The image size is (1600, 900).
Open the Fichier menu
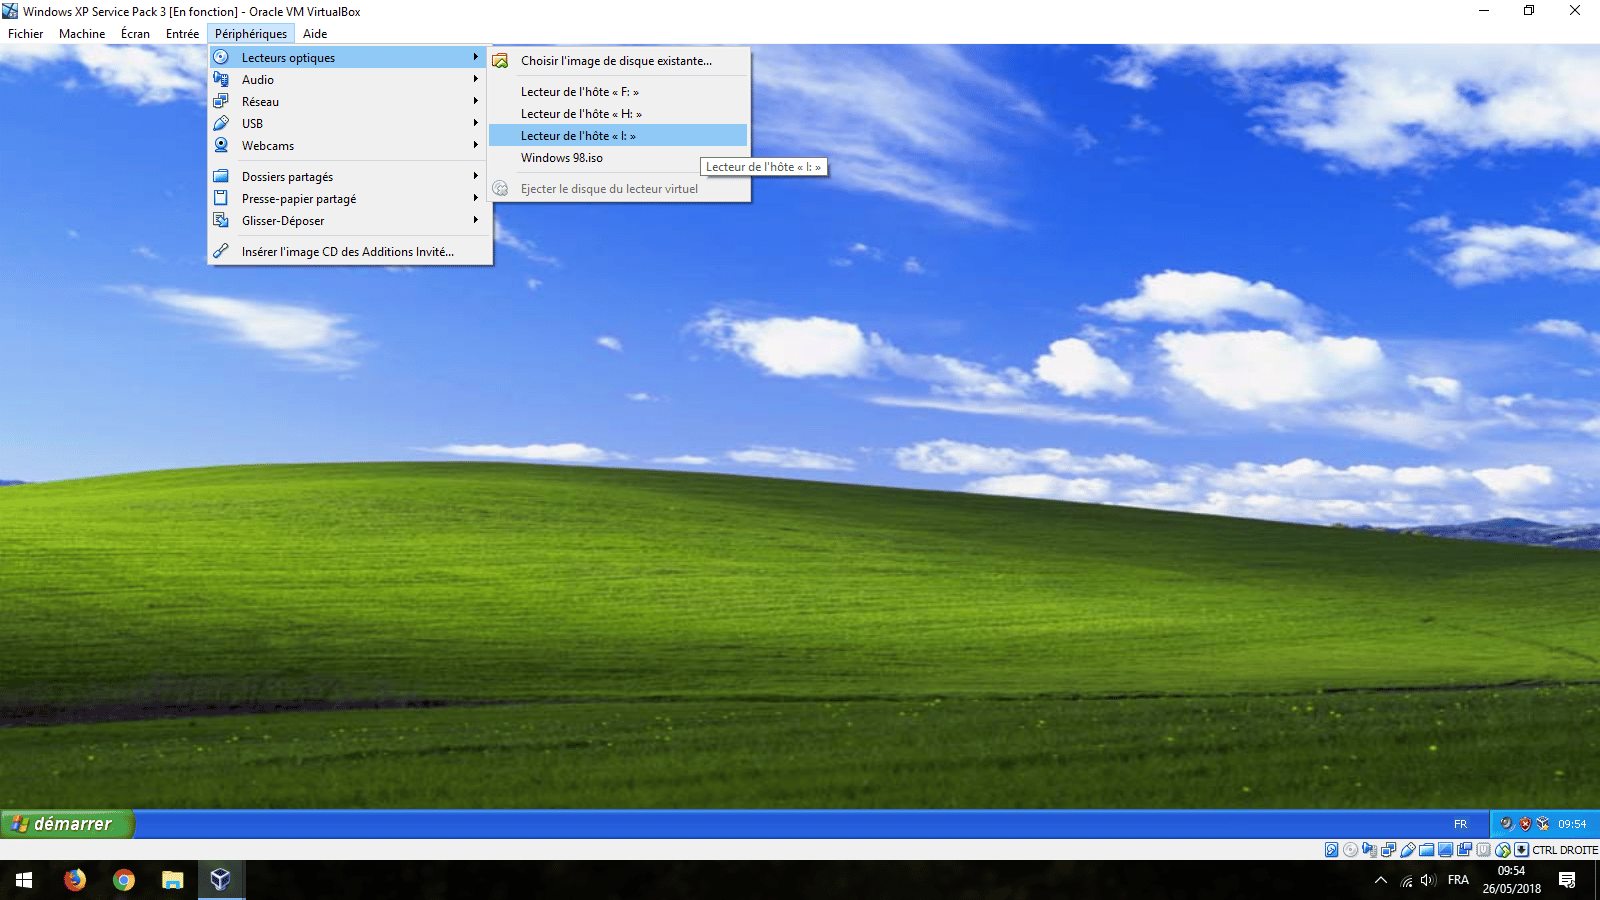[25, 33]
